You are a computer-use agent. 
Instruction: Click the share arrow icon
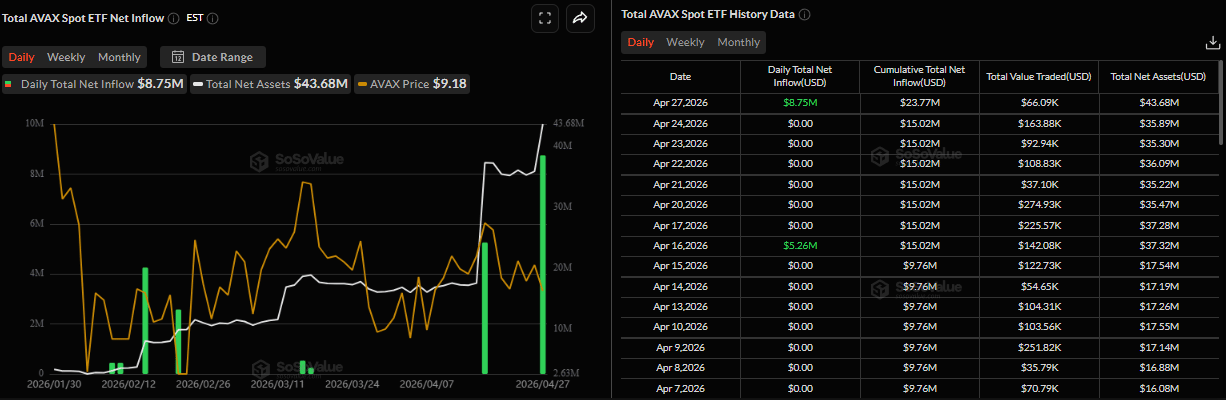[x=581, y=17]
